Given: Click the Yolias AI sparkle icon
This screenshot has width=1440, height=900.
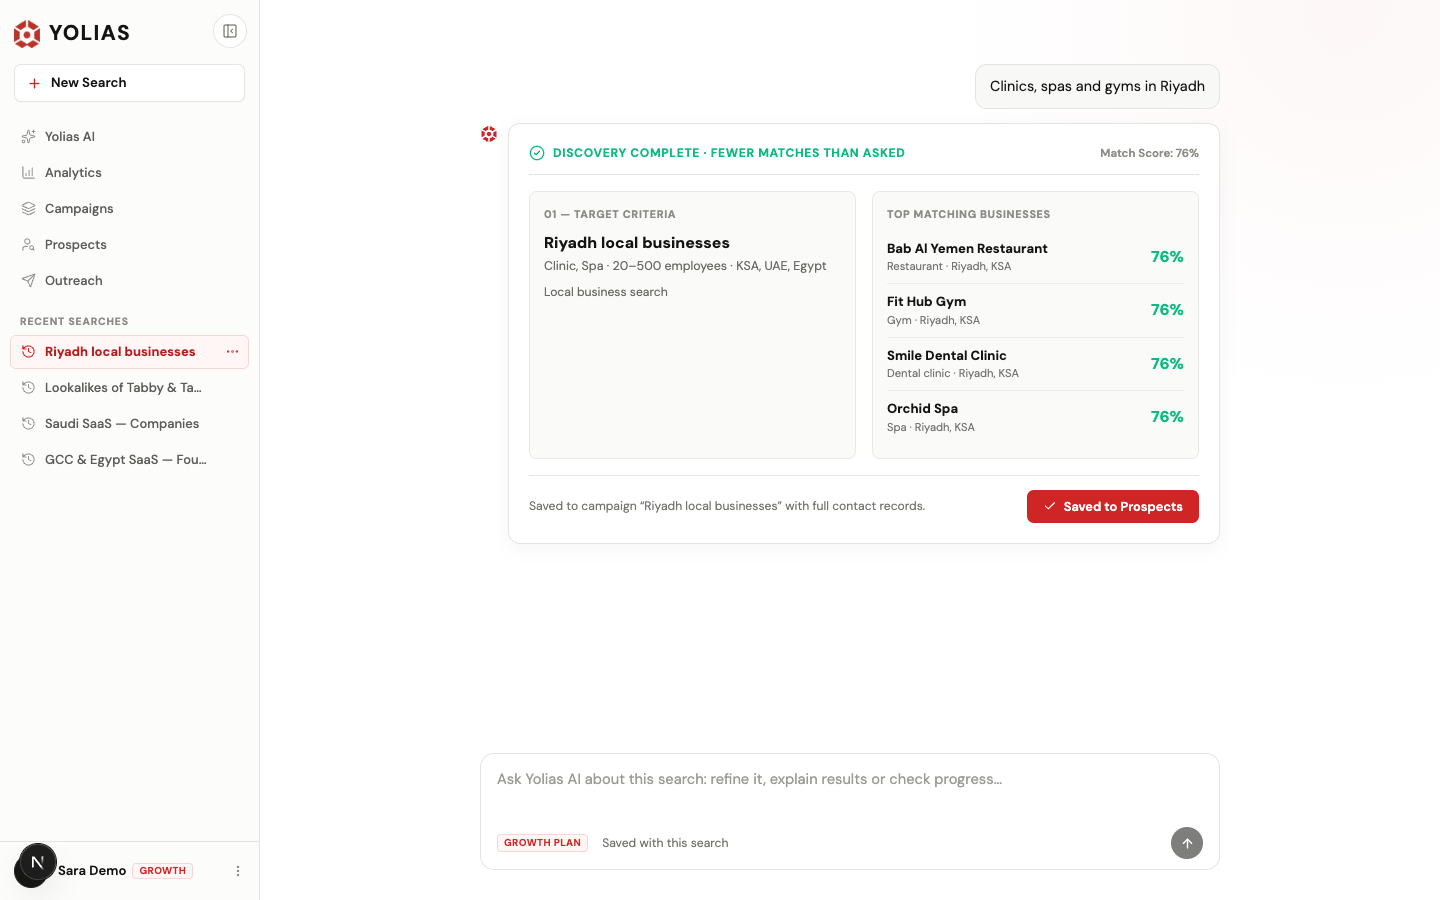Looking at the screenshot, I should tap(28, 137).
